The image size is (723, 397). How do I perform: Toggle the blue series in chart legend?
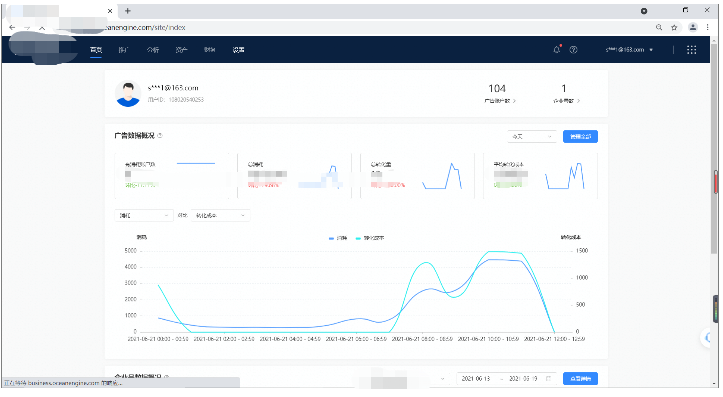point(338,238)
